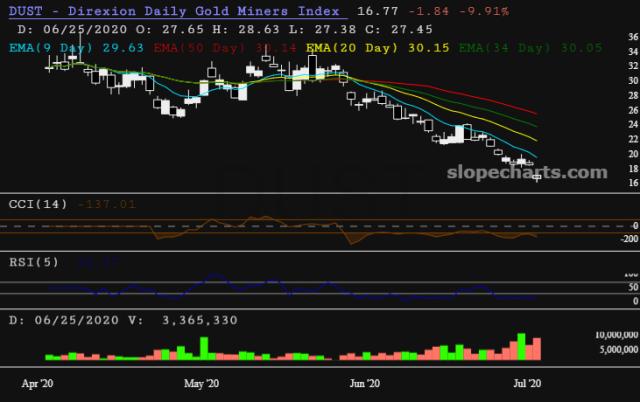The width and height of the screenshot is (640, 402).
Task: Click the last candlestick near price 17
Action: click(537, 177)
